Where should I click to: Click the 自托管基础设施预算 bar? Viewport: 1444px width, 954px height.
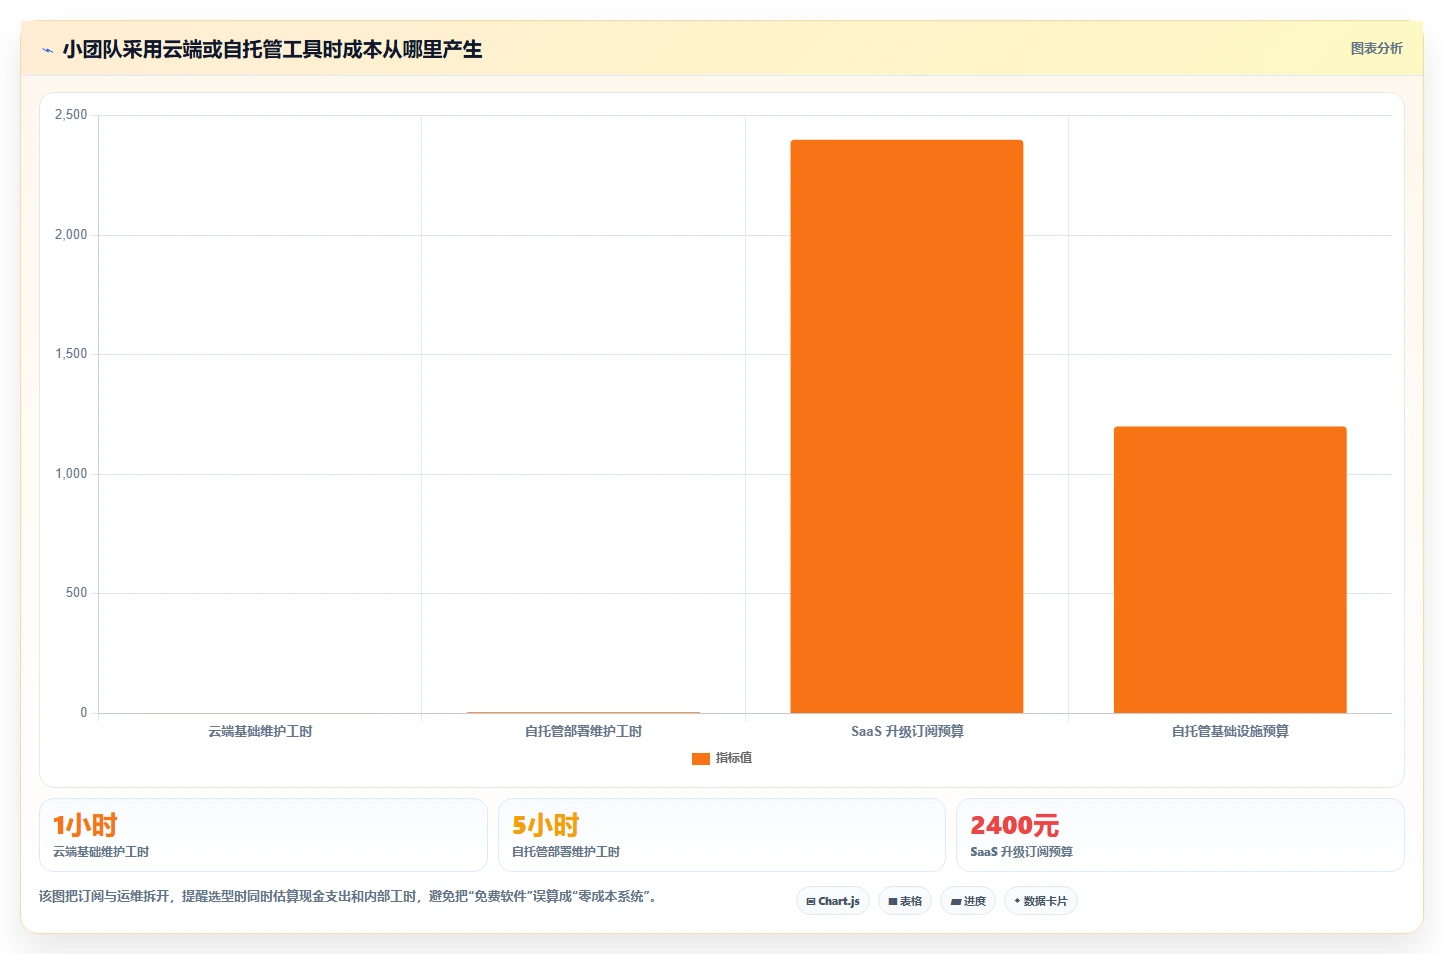tap(1230, 570)
